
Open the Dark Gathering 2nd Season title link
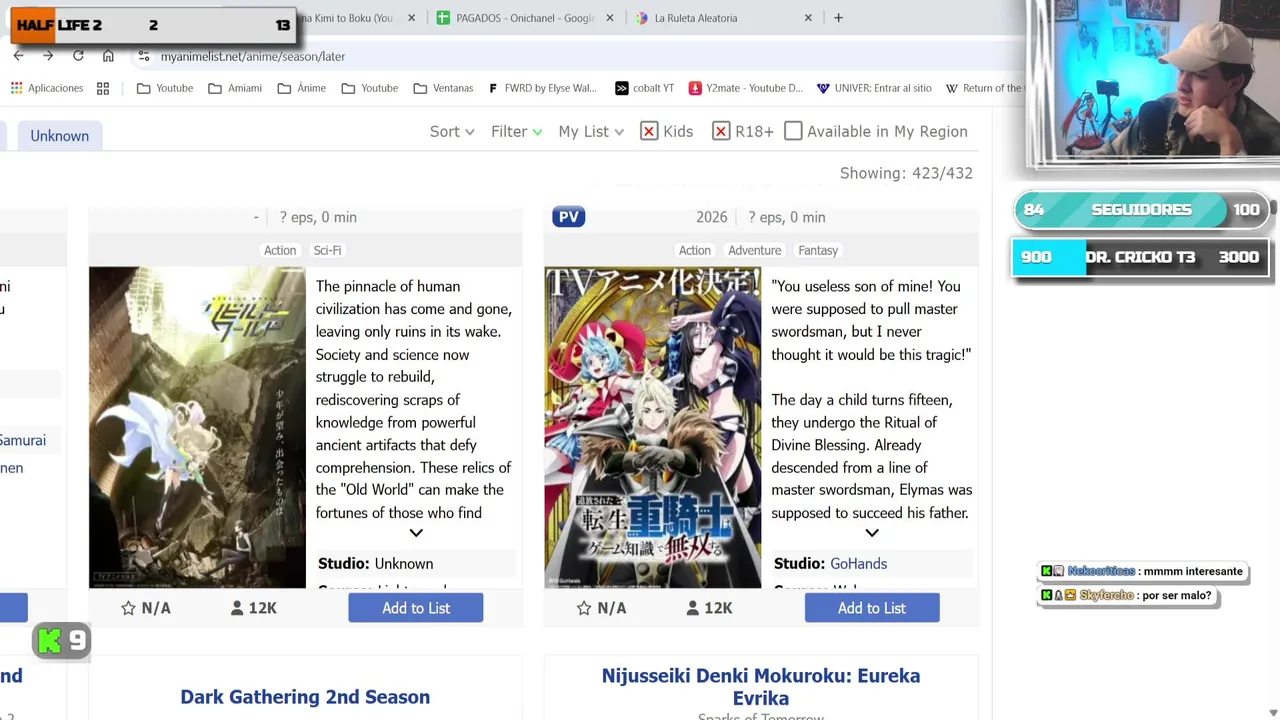pos(305,697)
